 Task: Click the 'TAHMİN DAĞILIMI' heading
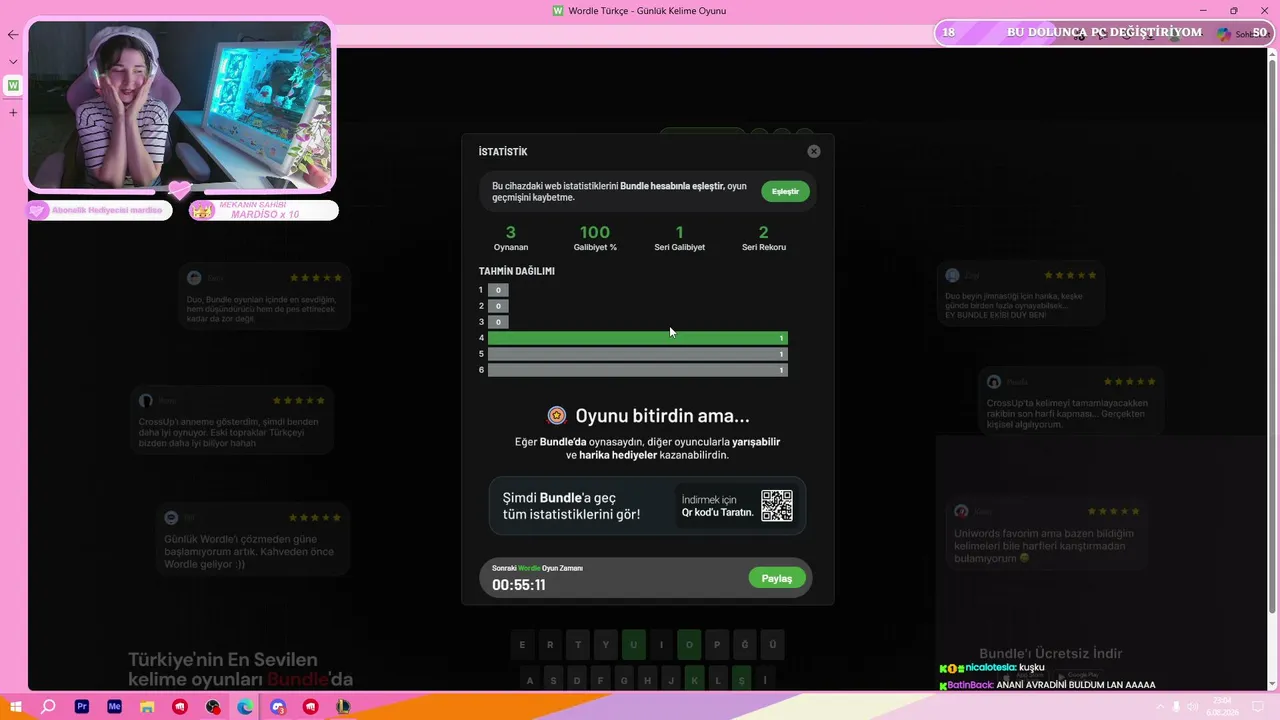517,271
